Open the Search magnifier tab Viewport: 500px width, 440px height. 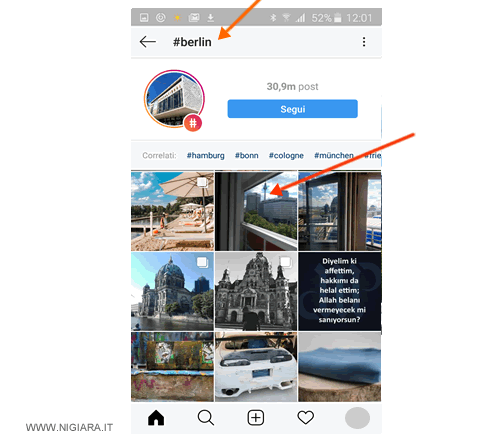[x=206, y=418]
